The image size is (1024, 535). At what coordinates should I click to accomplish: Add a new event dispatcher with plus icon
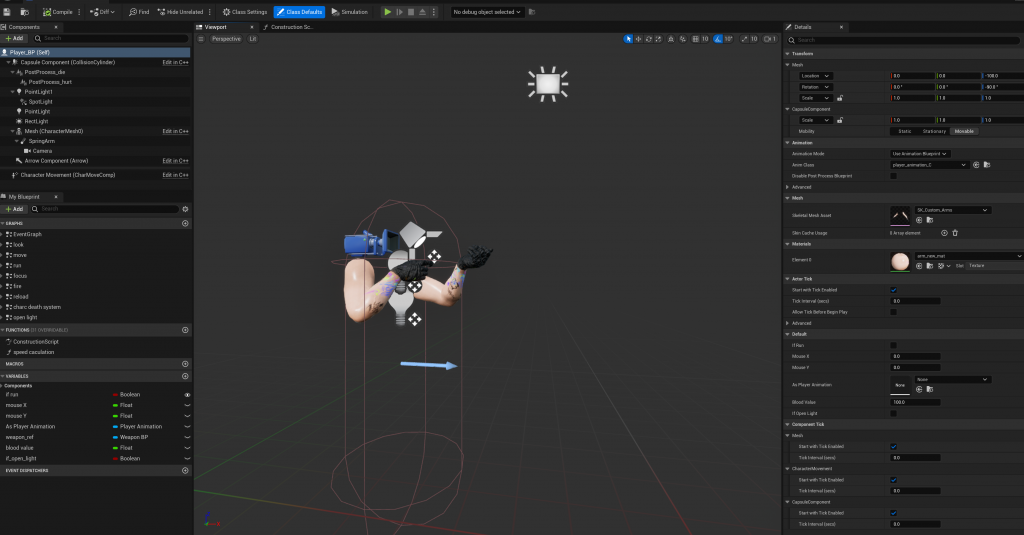coord(185,470)
